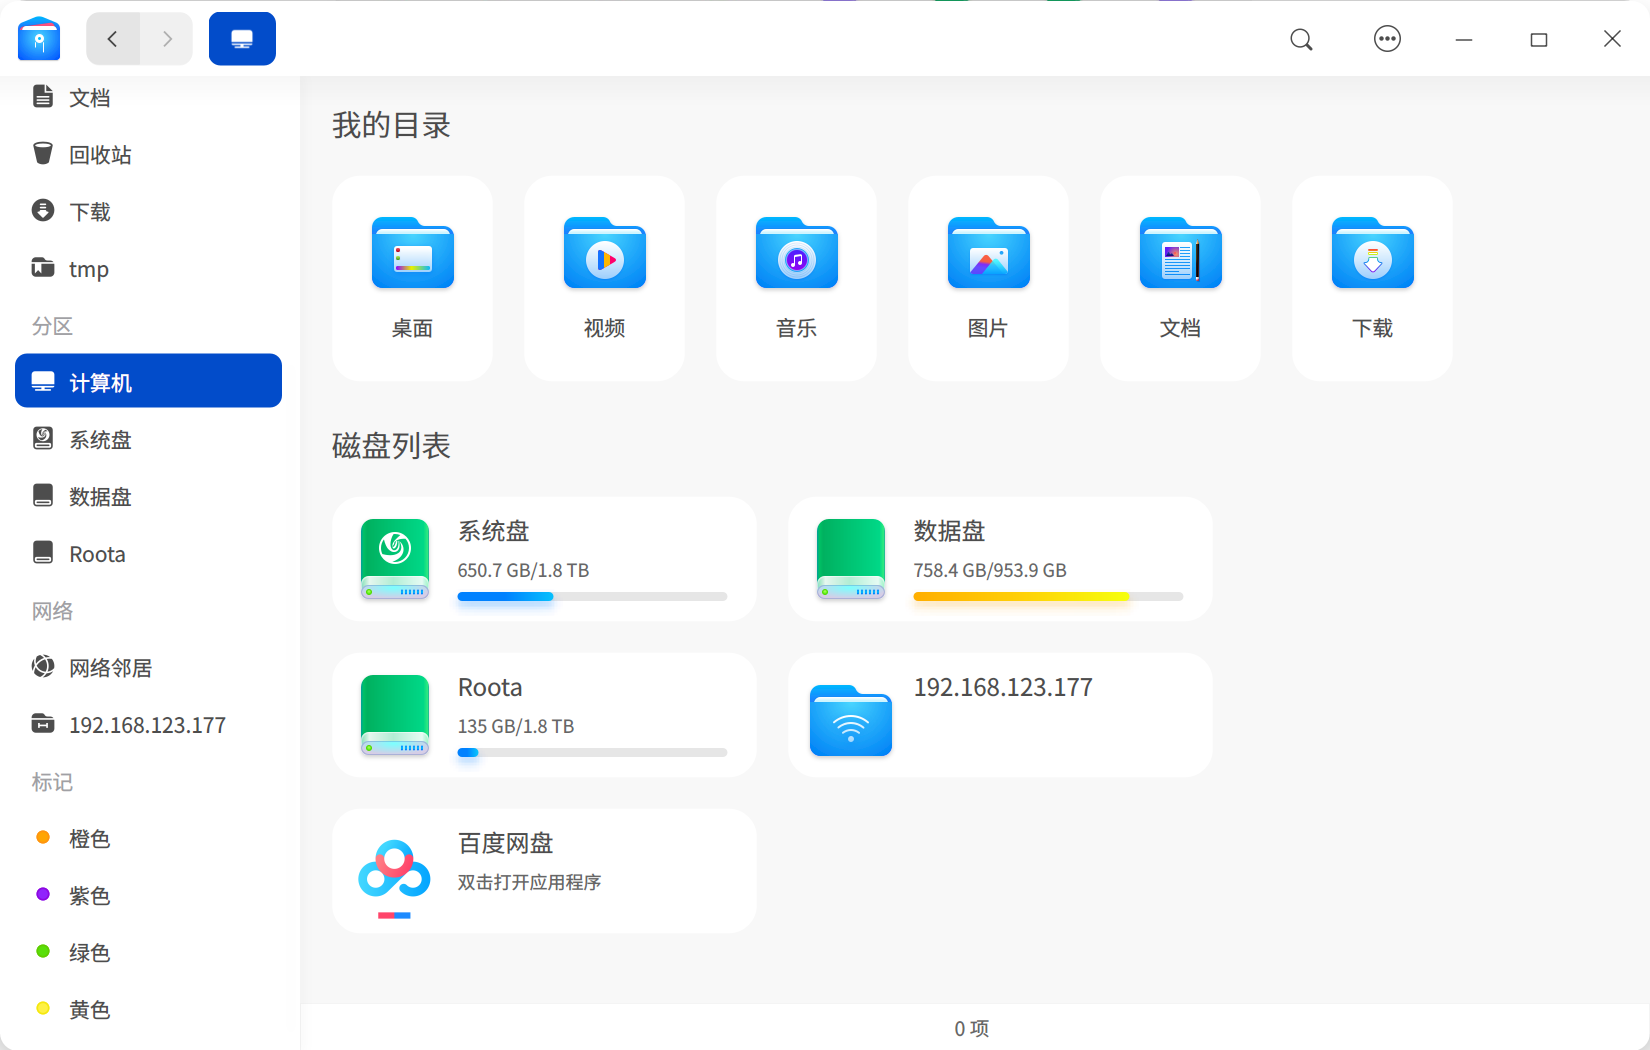Open the 视频 folder icon
Image resolution: width=1650 pixels, height=1050 pixels.
point(604,253)
